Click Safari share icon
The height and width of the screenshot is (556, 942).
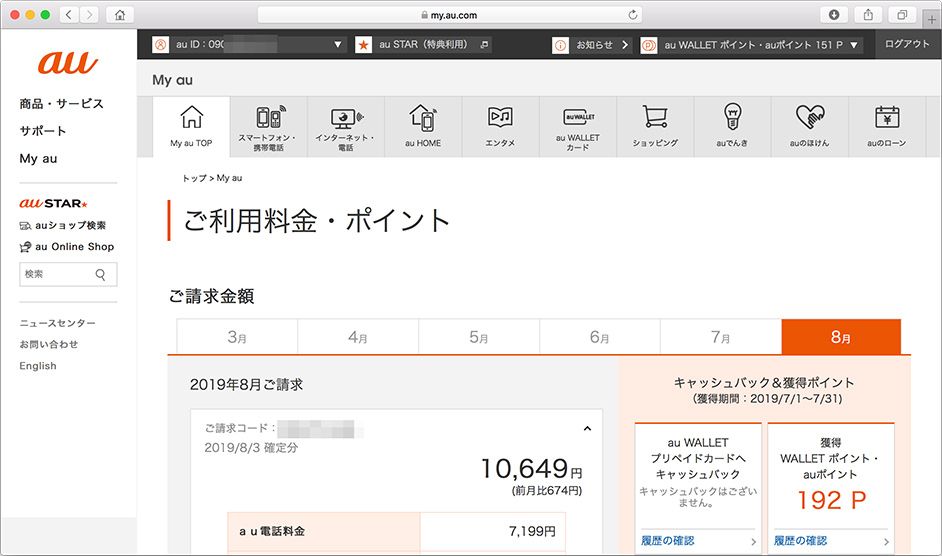(x=868, y=14)
